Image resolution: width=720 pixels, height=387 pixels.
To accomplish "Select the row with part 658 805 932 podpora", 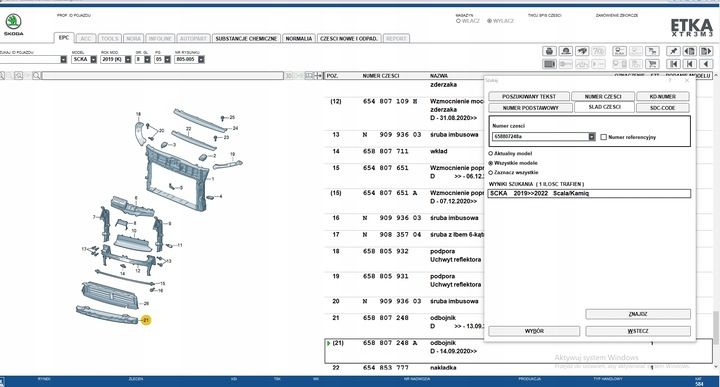I will point(404,255).
